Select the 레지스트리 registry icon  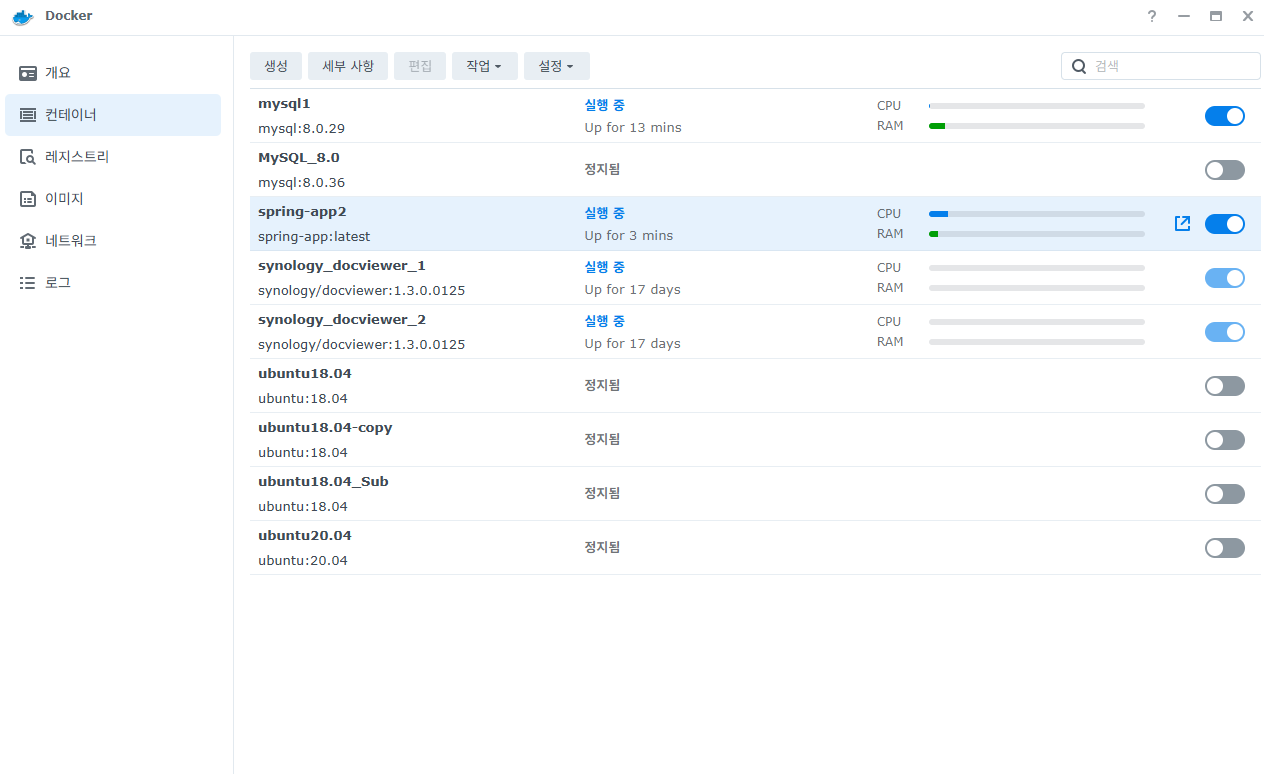(x=28, y=157)
